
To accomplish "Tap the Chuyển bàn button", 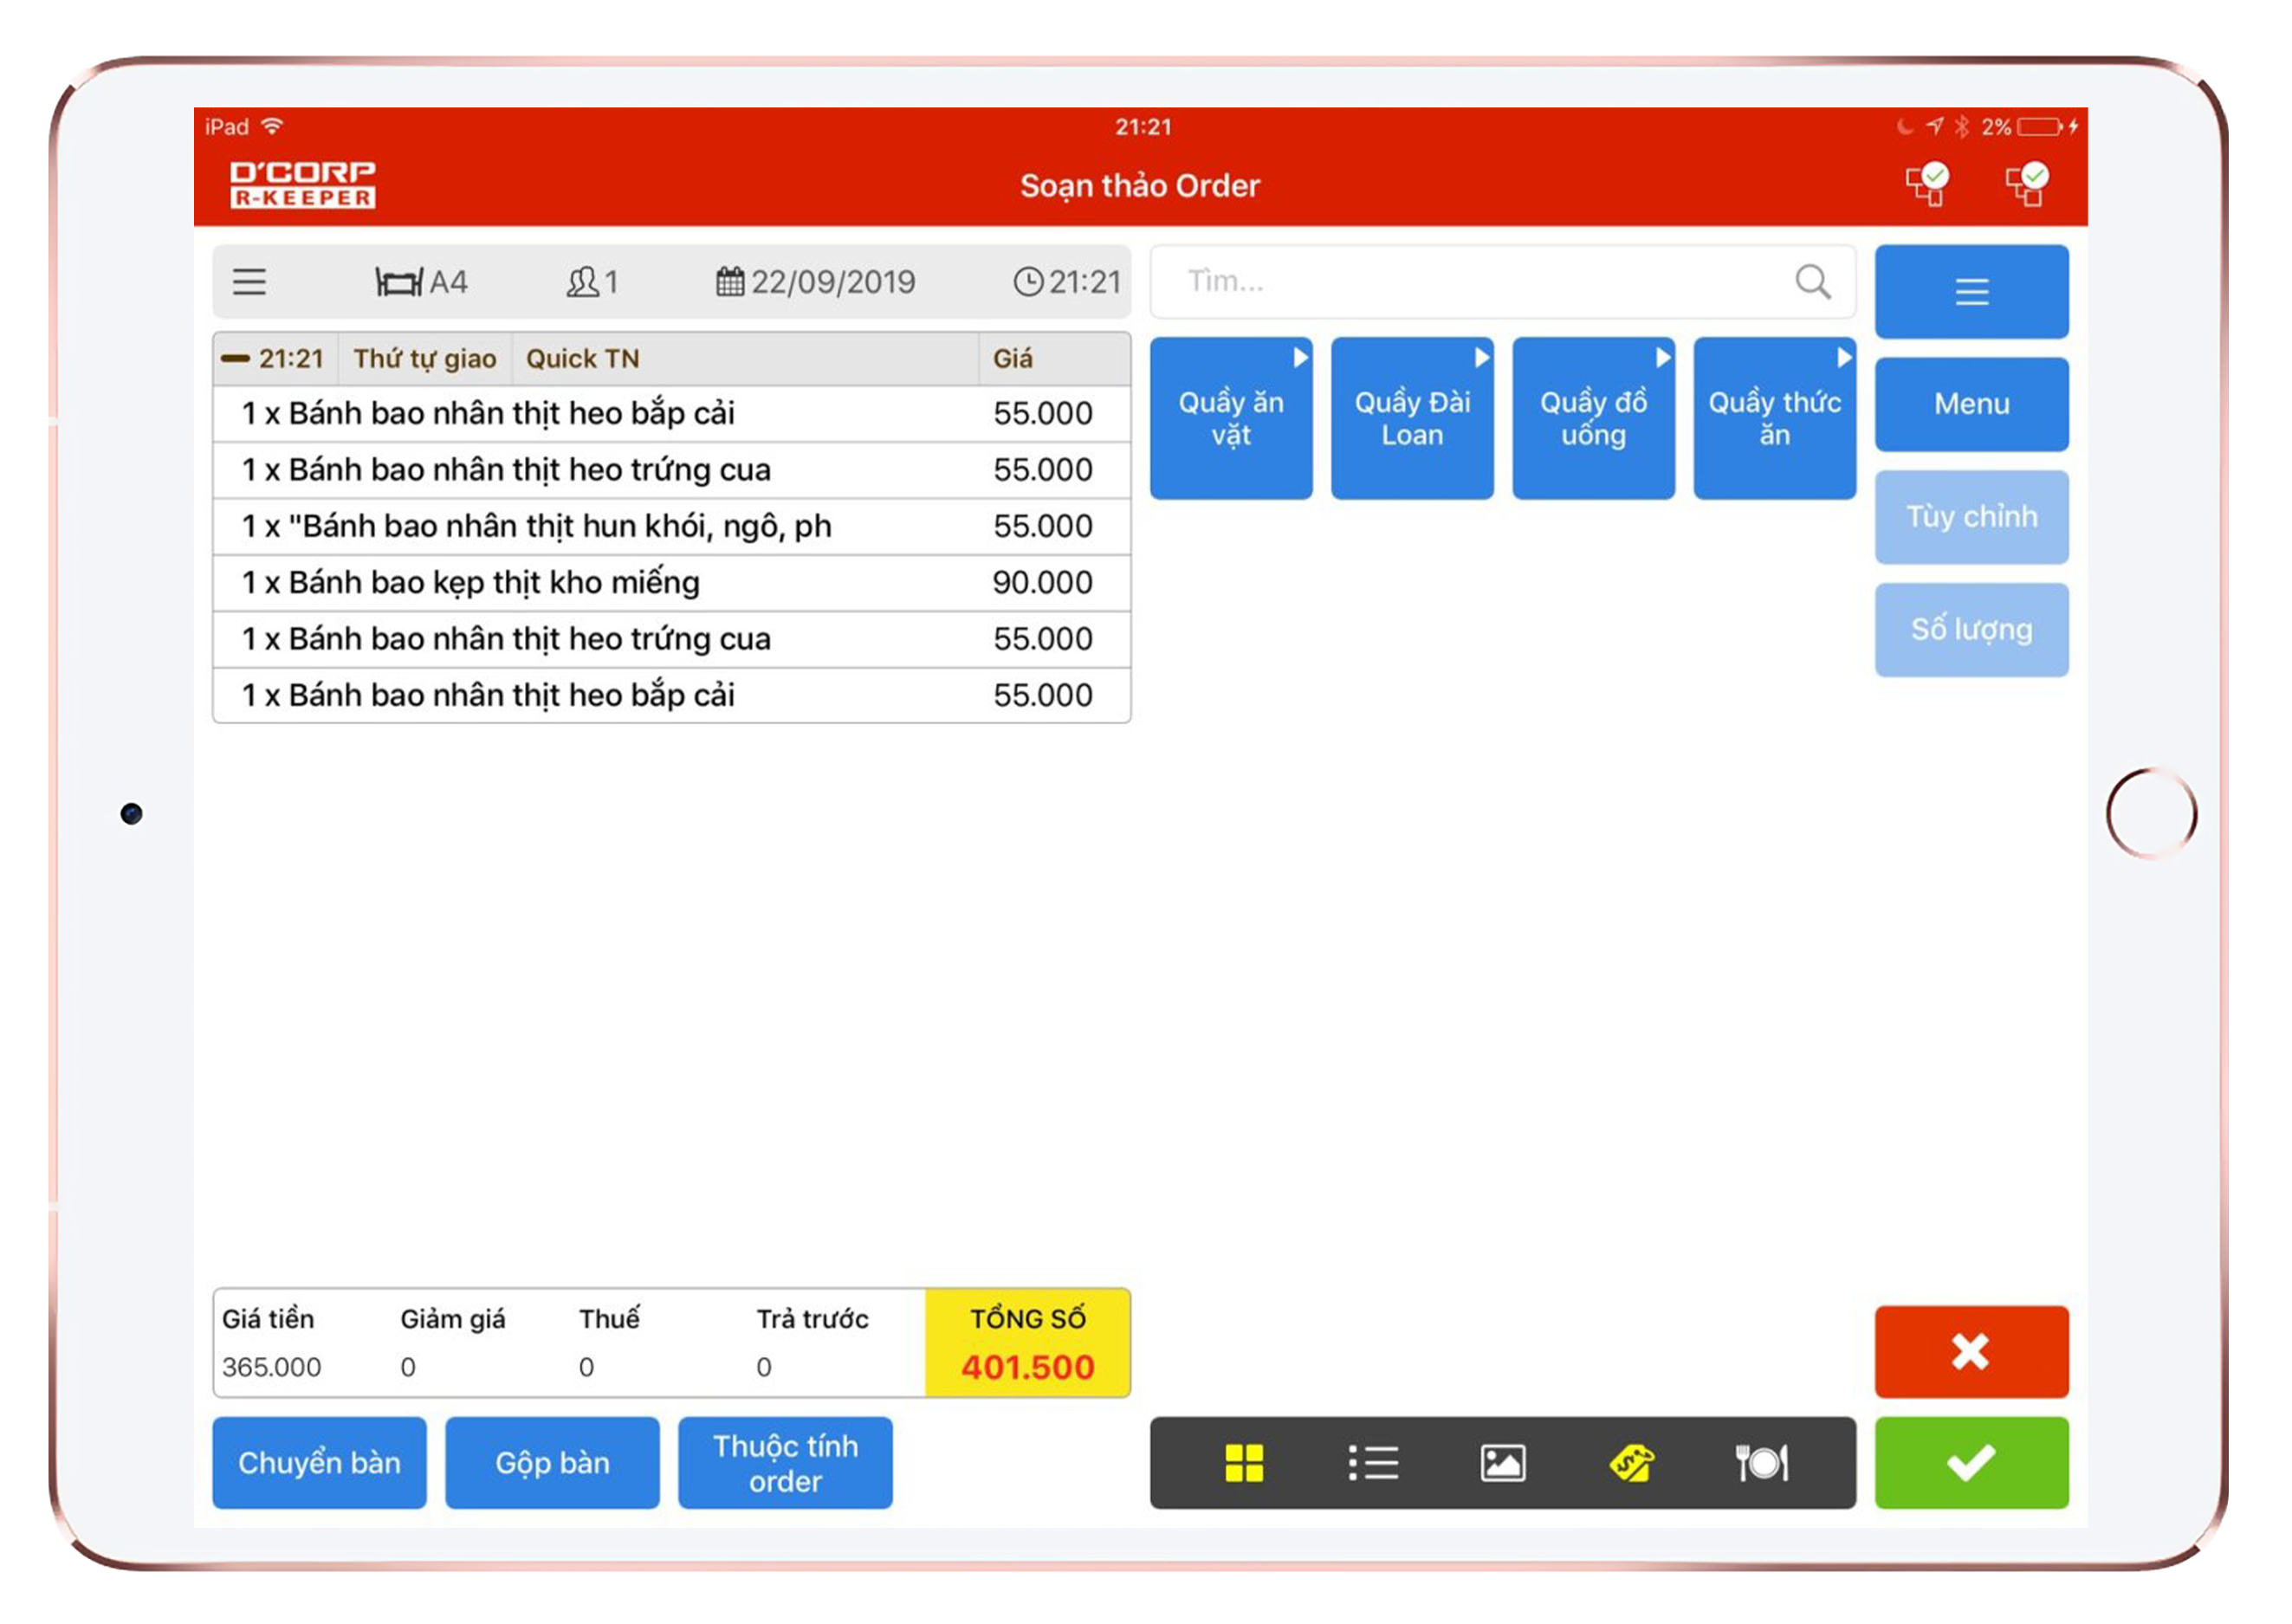I will pos(319,1462).
